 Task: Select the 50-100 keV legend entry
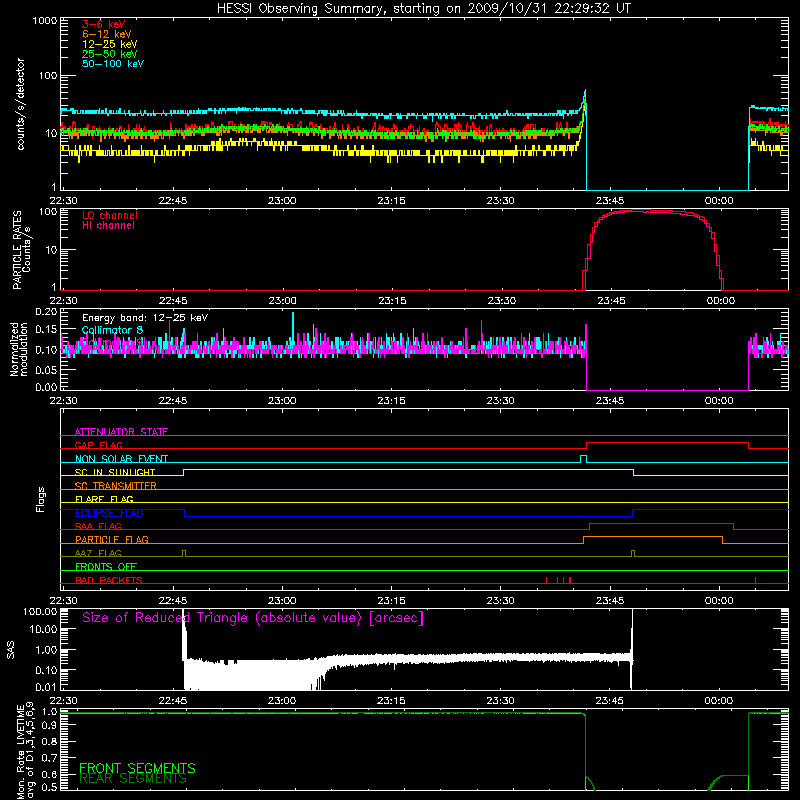113,64
